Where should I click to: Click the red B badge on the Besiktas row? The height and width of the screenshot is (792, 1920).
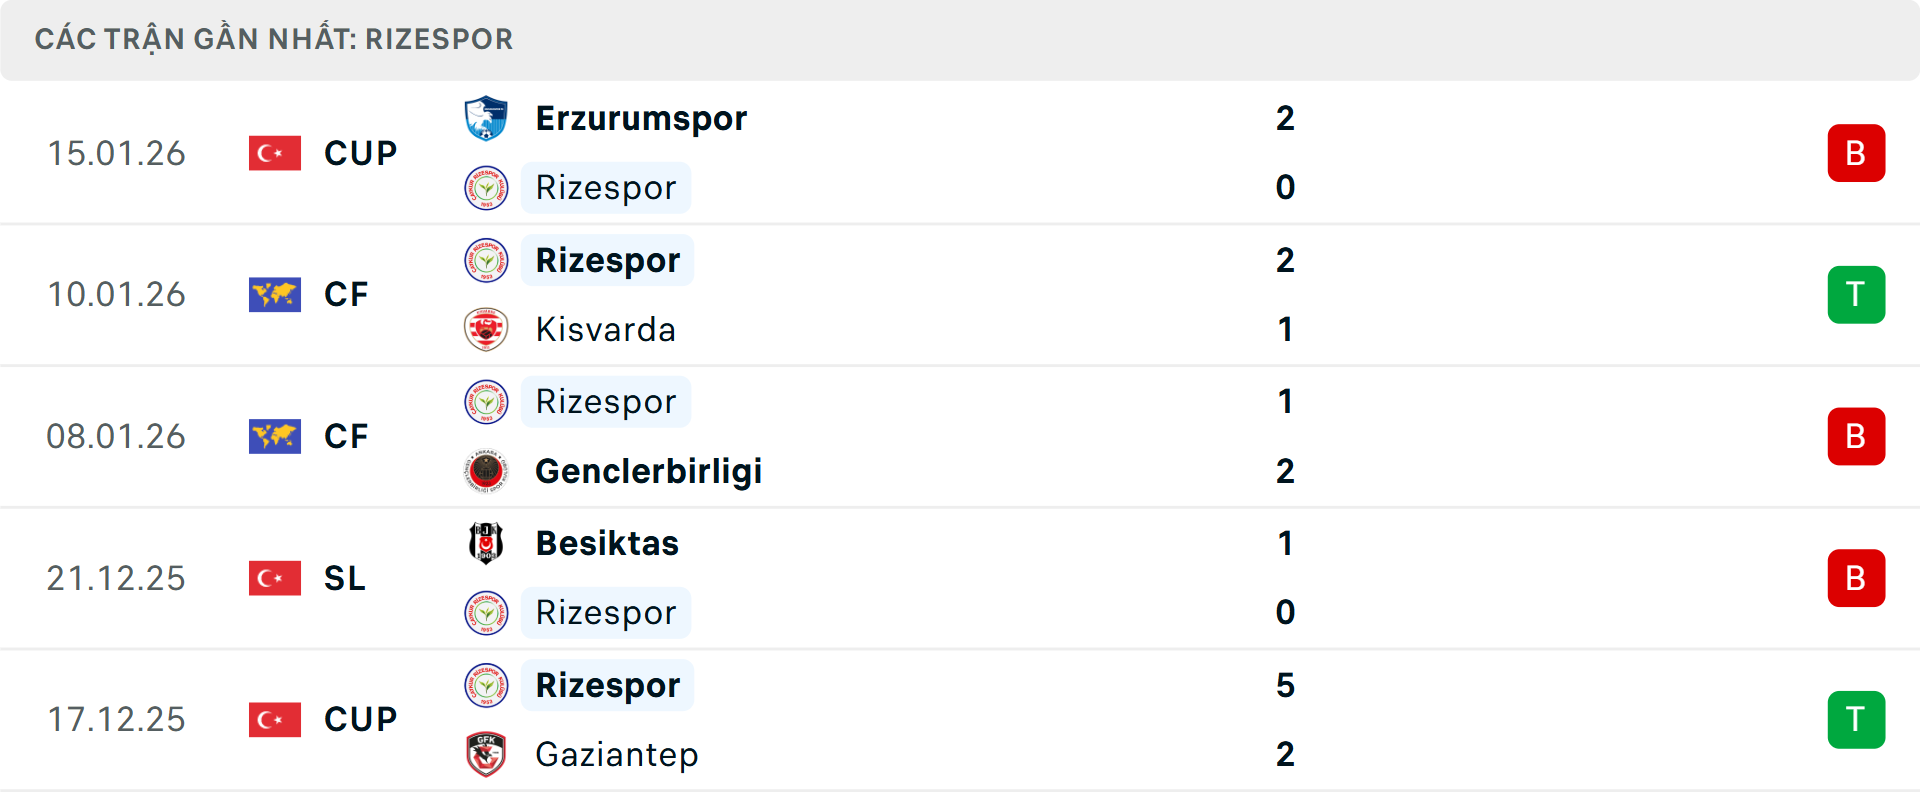(x=1856, y=578)
